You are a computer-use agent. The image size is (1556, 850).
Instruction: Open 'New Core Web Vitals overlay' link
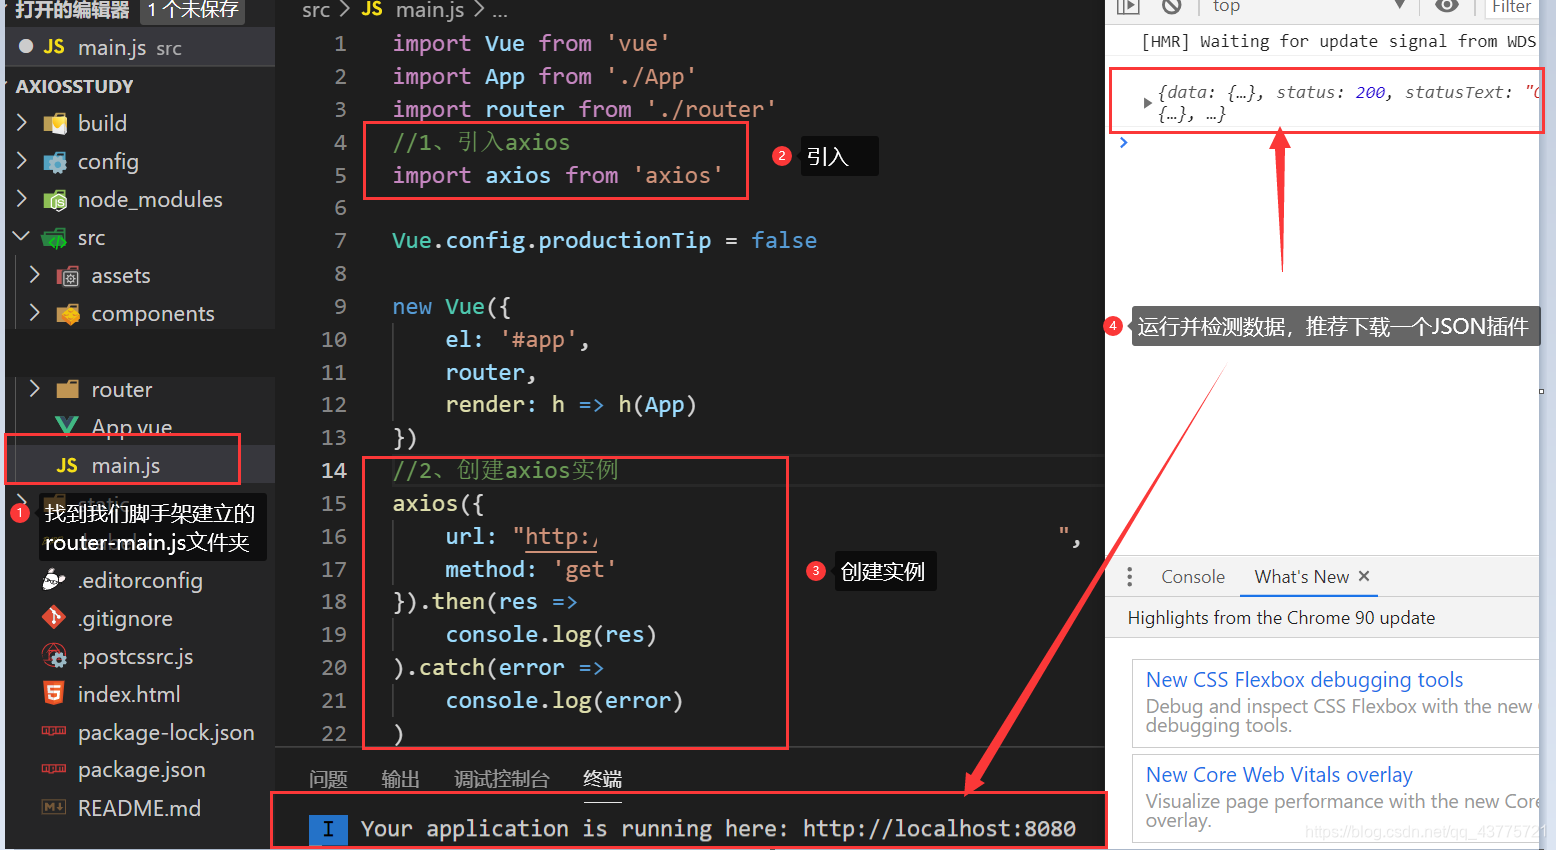tap(1279, 775)
